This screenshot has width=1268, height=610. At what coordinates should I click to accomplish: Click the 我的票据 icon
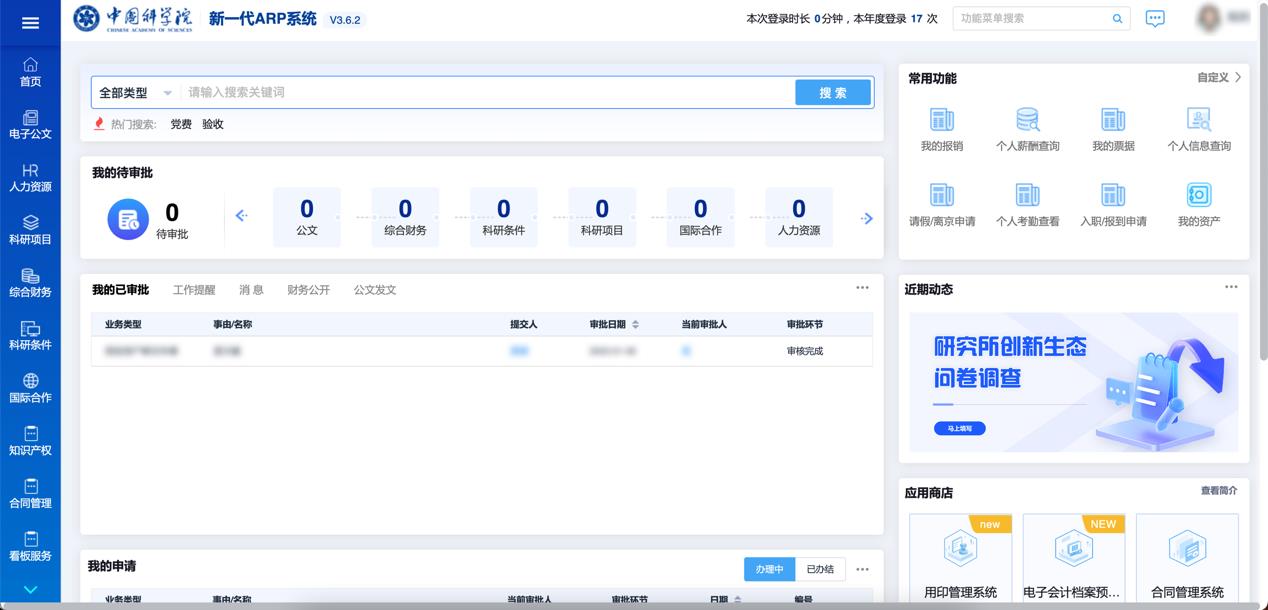1113,121
